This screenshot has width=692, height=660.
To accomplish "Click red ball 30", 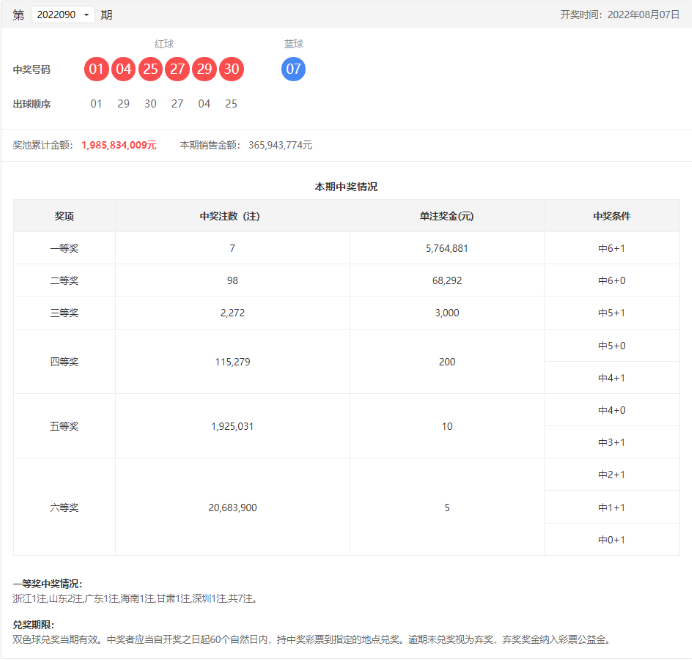I will pos(232,69).
